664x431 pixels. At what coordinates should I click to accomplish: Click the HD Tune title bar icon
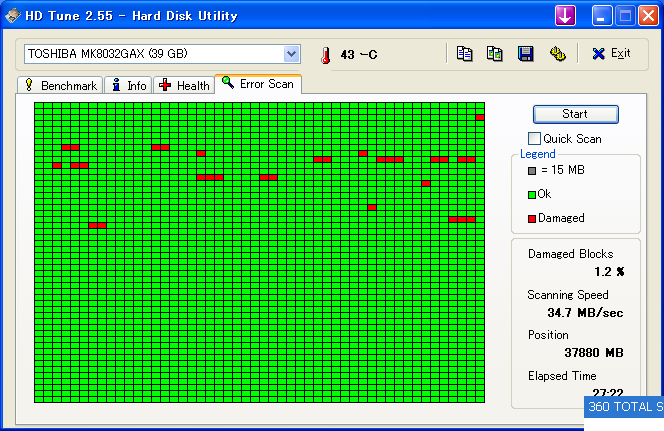click(12, 15)
